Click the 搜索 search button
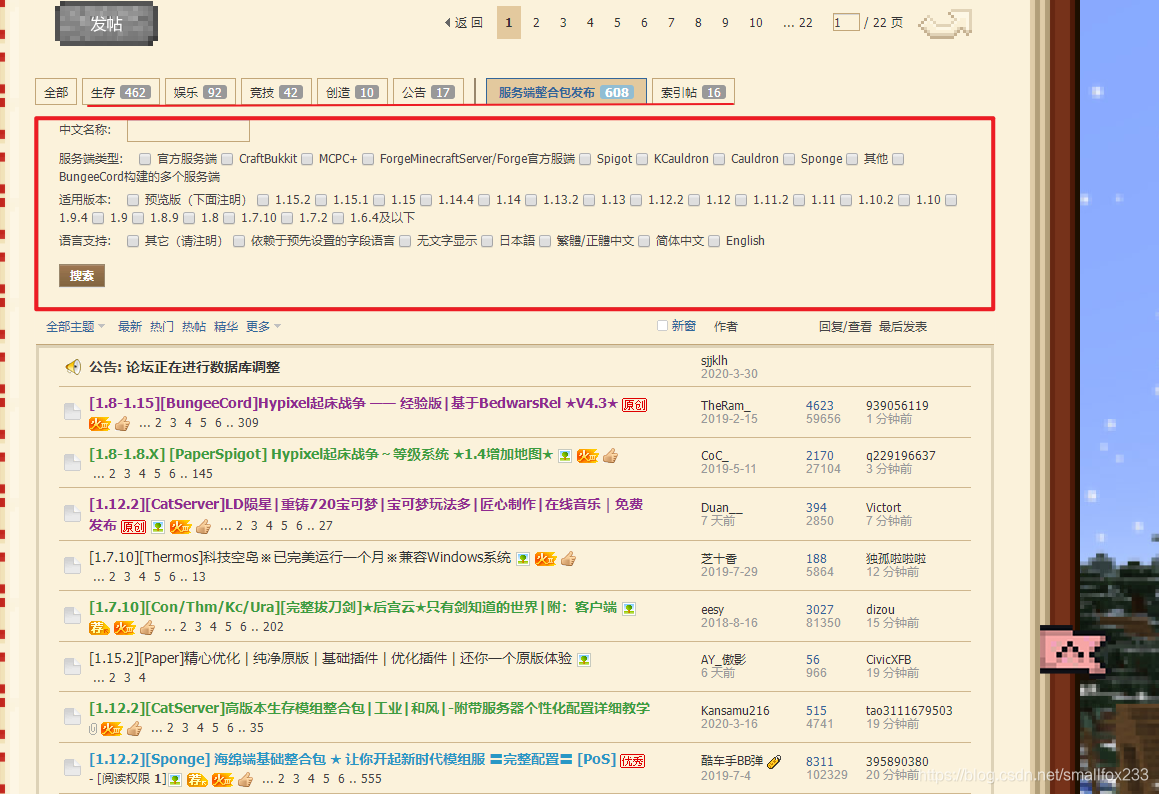Viewport: 1159px width, 794px height. 82,276
